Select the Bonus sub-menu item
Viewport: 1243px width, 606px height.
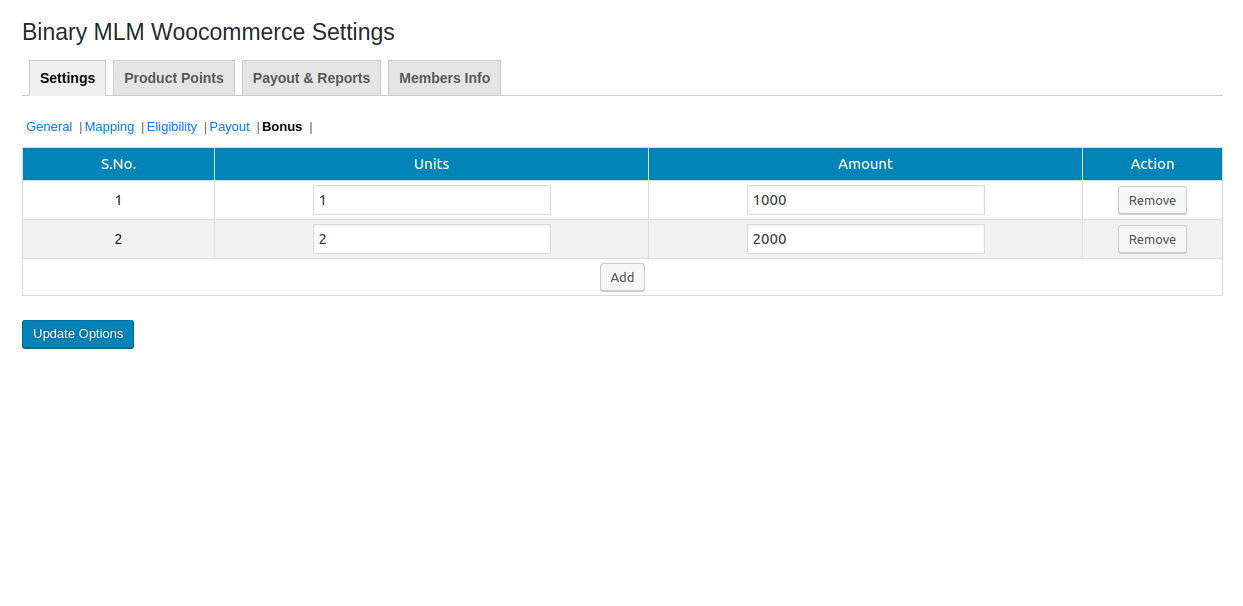click(282, 127)
